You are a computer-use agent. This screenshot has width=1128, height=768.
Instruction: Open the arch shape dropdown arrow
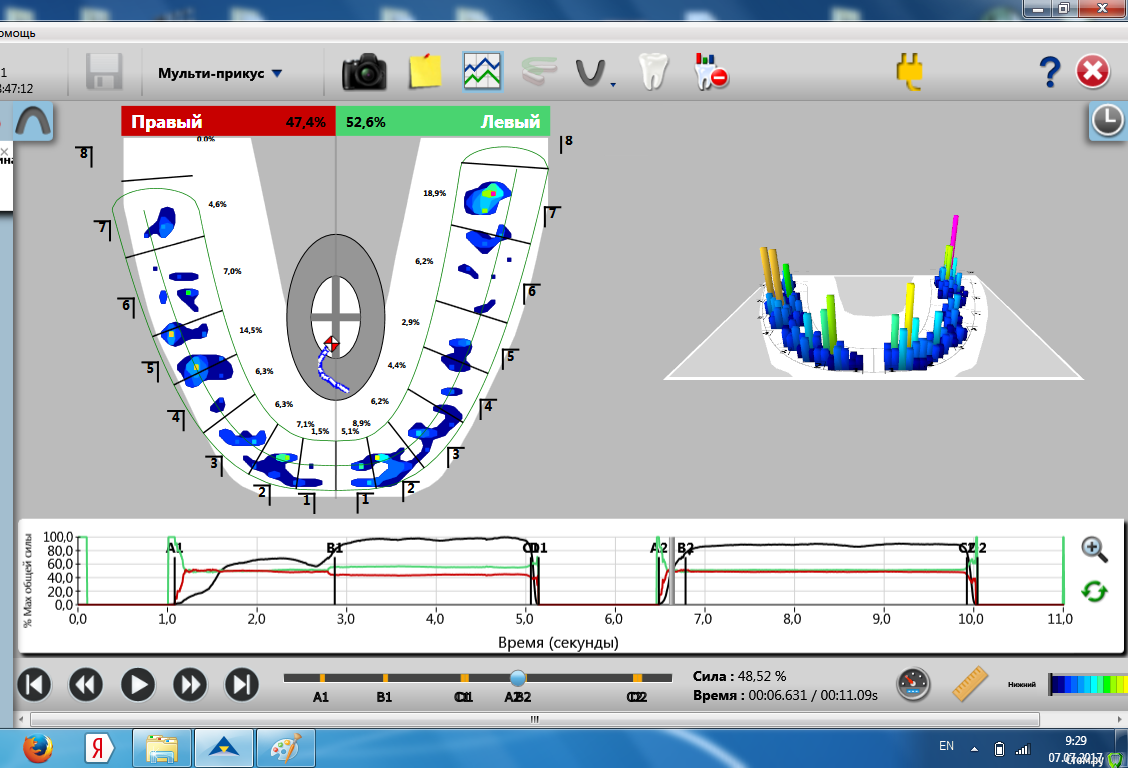[612, 85]
